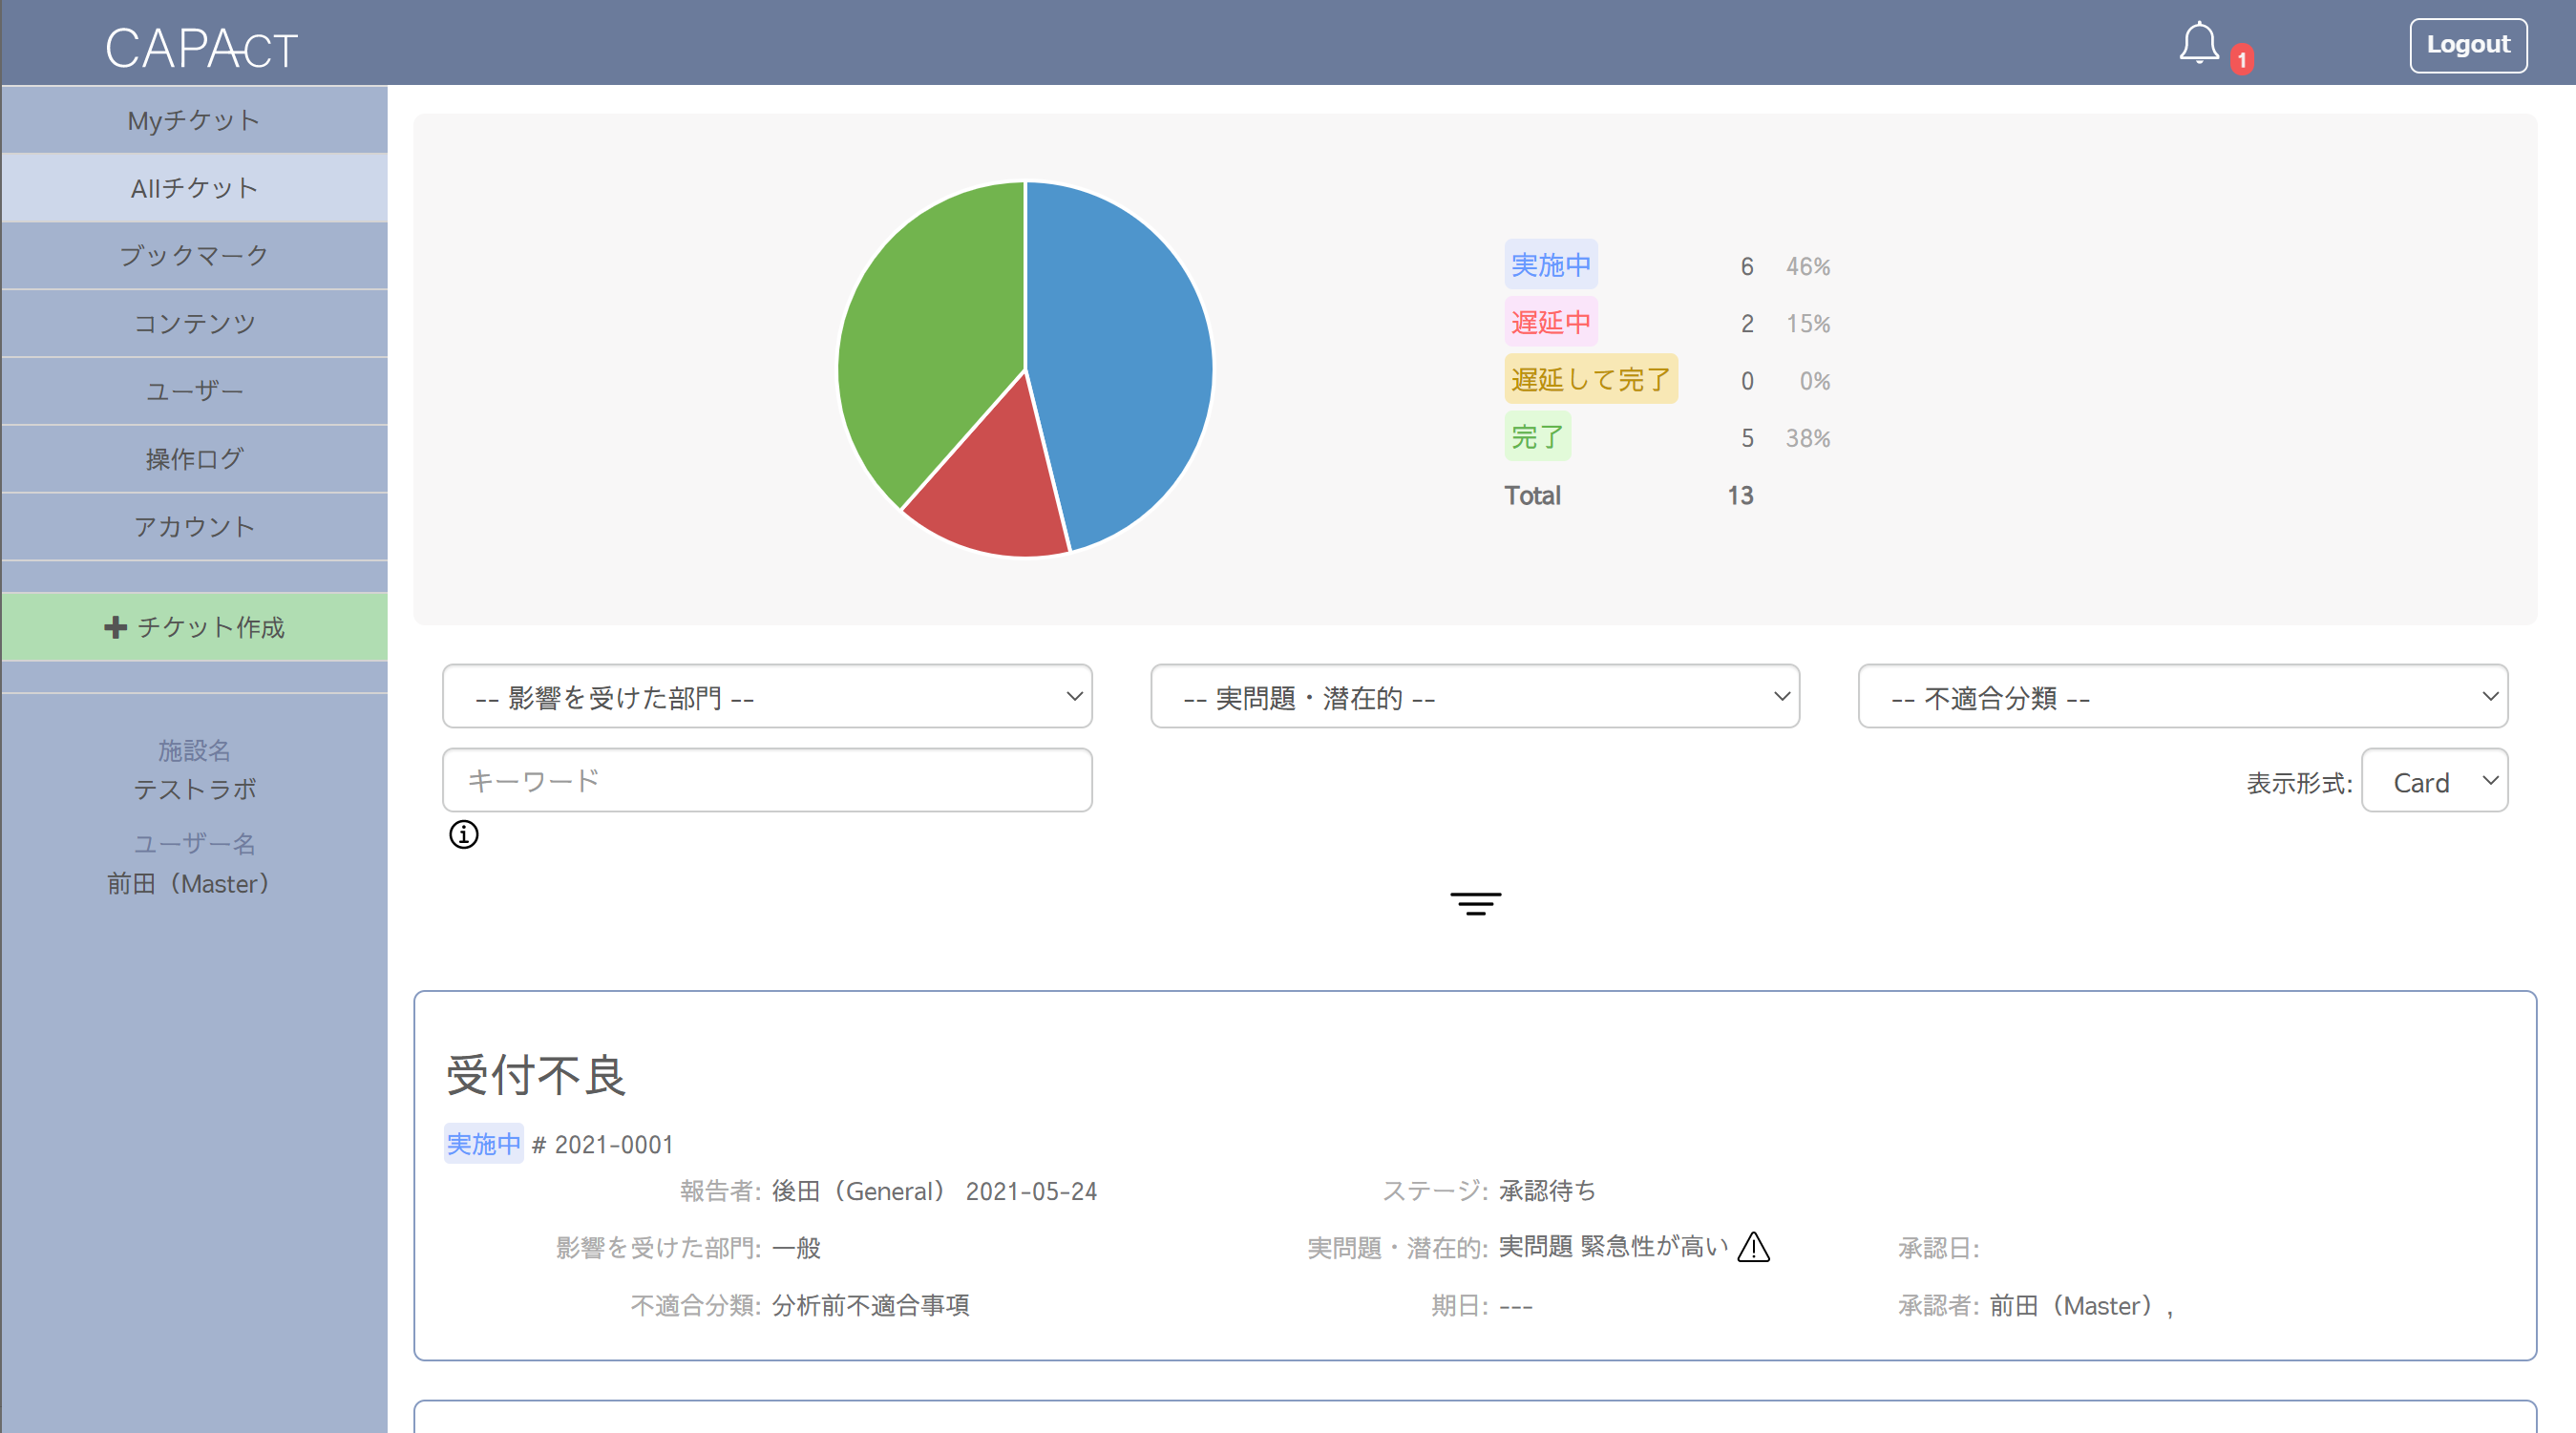Click the 遅延中 red legend label
This screenshot has width=2576, height=1433.
(x=1550, y=322)
